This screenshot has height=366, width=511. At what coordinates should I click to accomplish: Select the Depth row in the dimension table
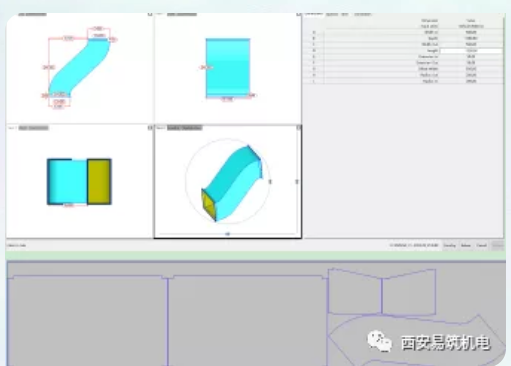coord(403,38)
